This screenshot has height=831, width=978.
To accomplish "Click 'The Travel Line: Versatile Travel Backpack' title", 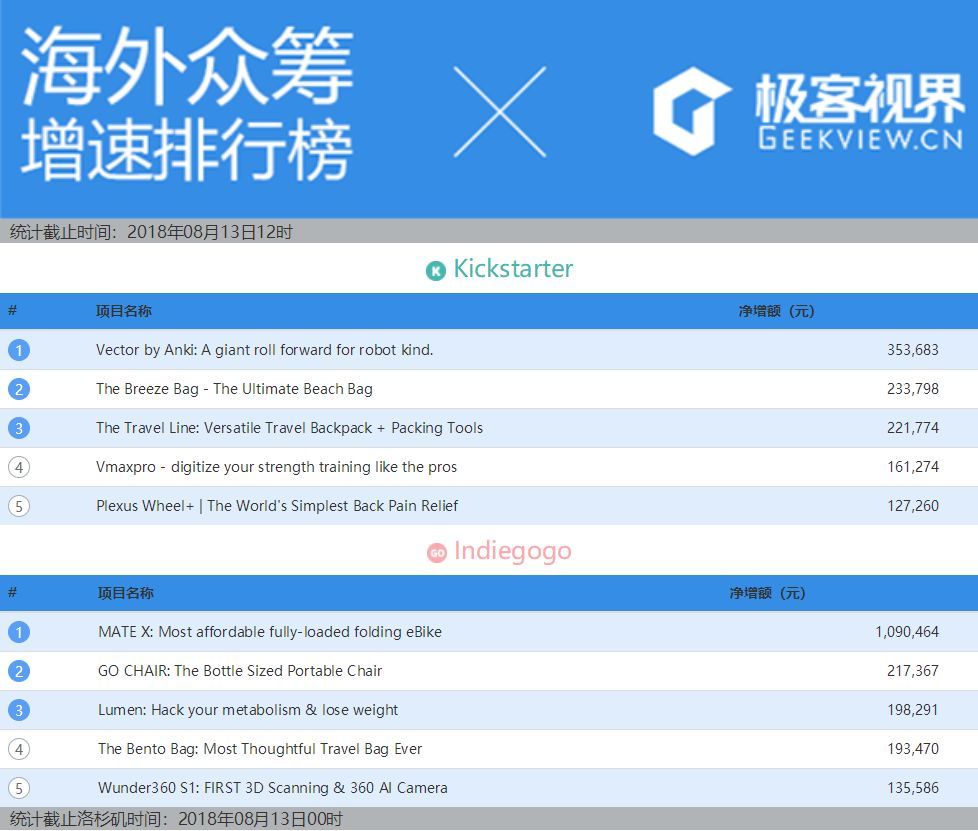I will point(289,428).
